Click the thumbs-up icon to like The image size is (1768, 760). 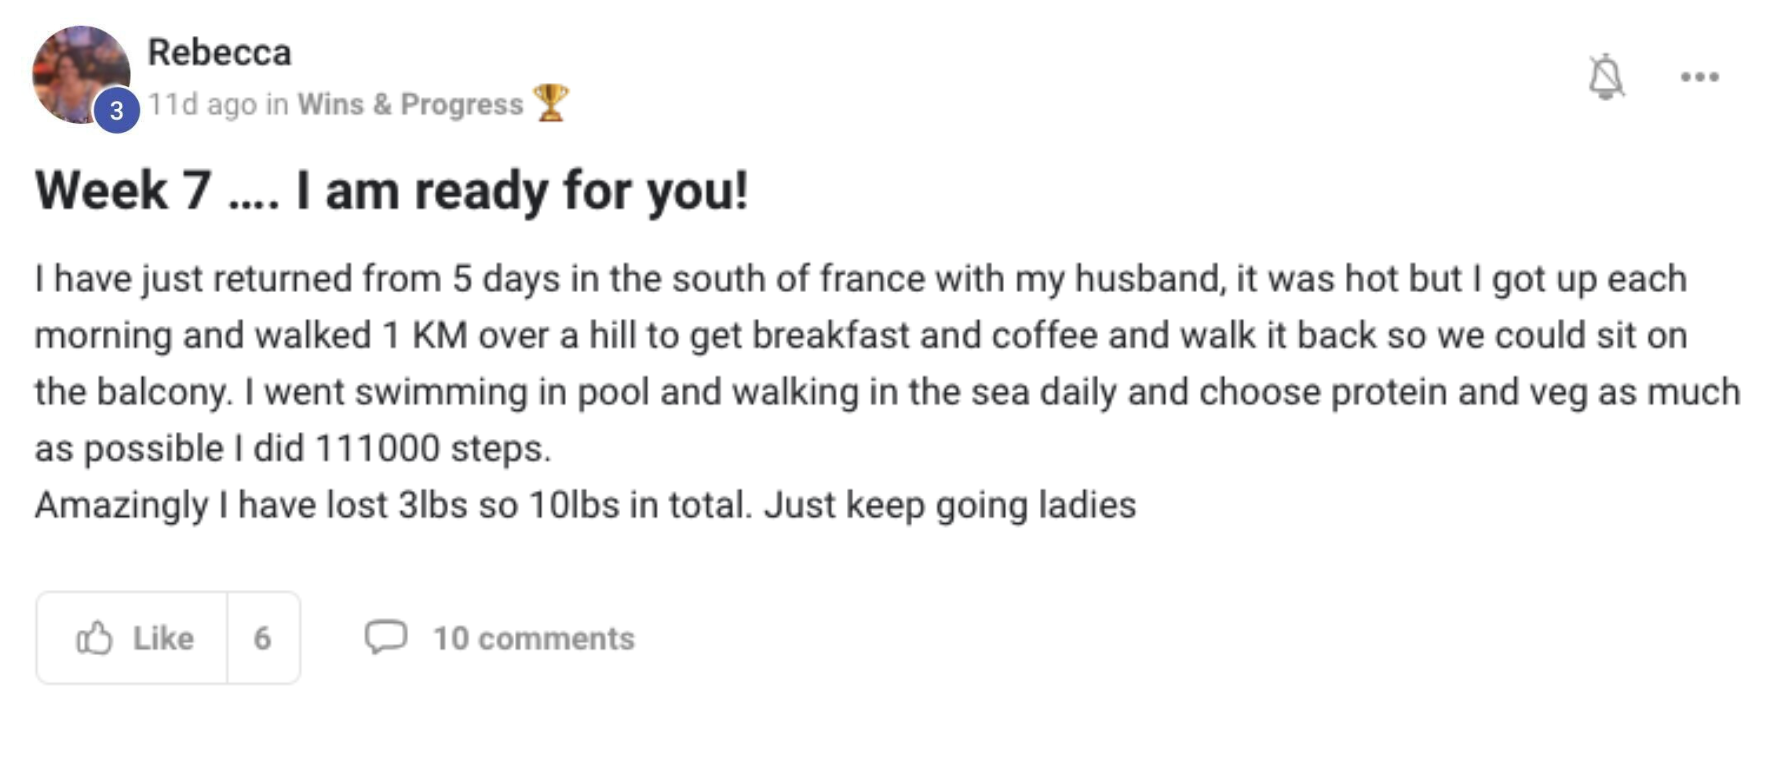pos(95,638)
